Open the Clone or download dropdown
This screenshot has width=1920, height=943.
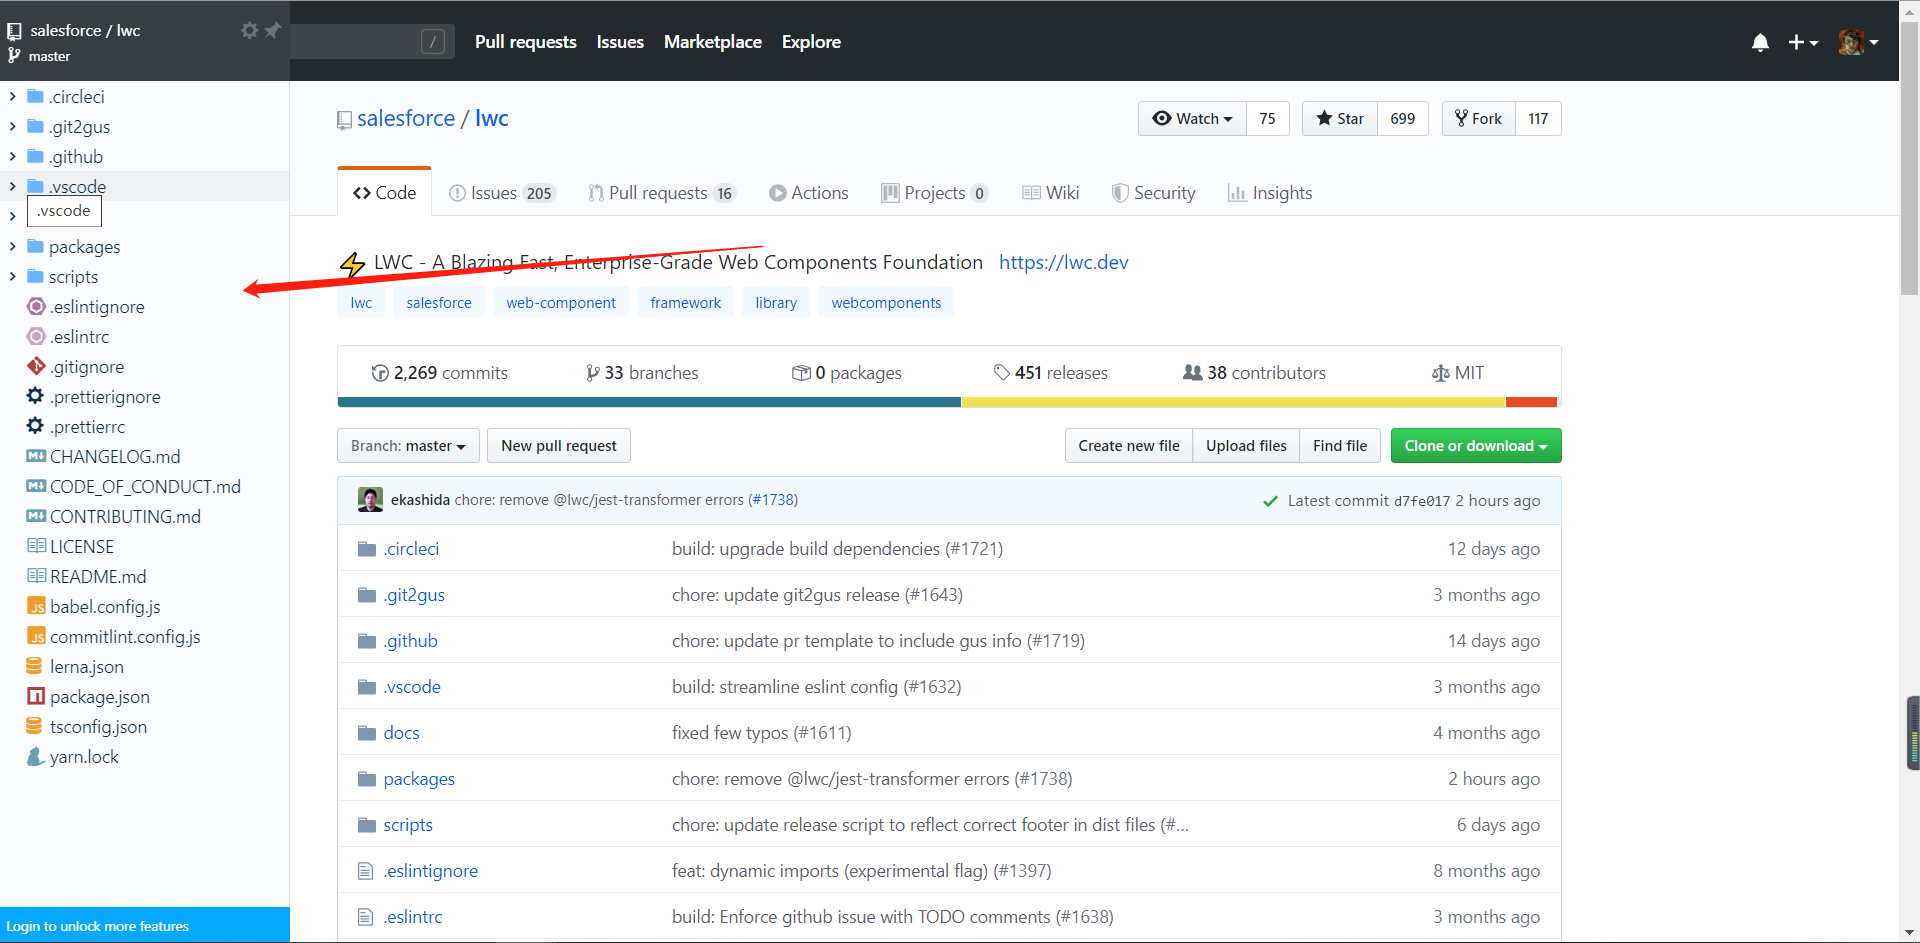1475,445
